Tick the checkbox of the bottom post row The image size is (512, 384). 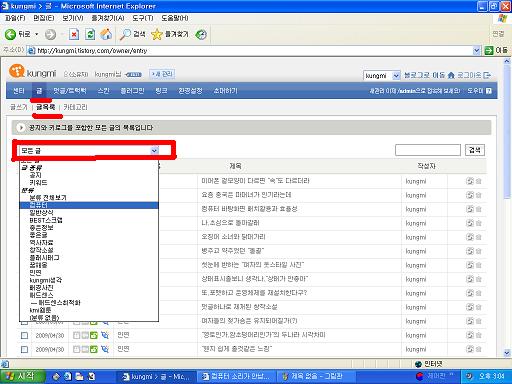point(24,349)
